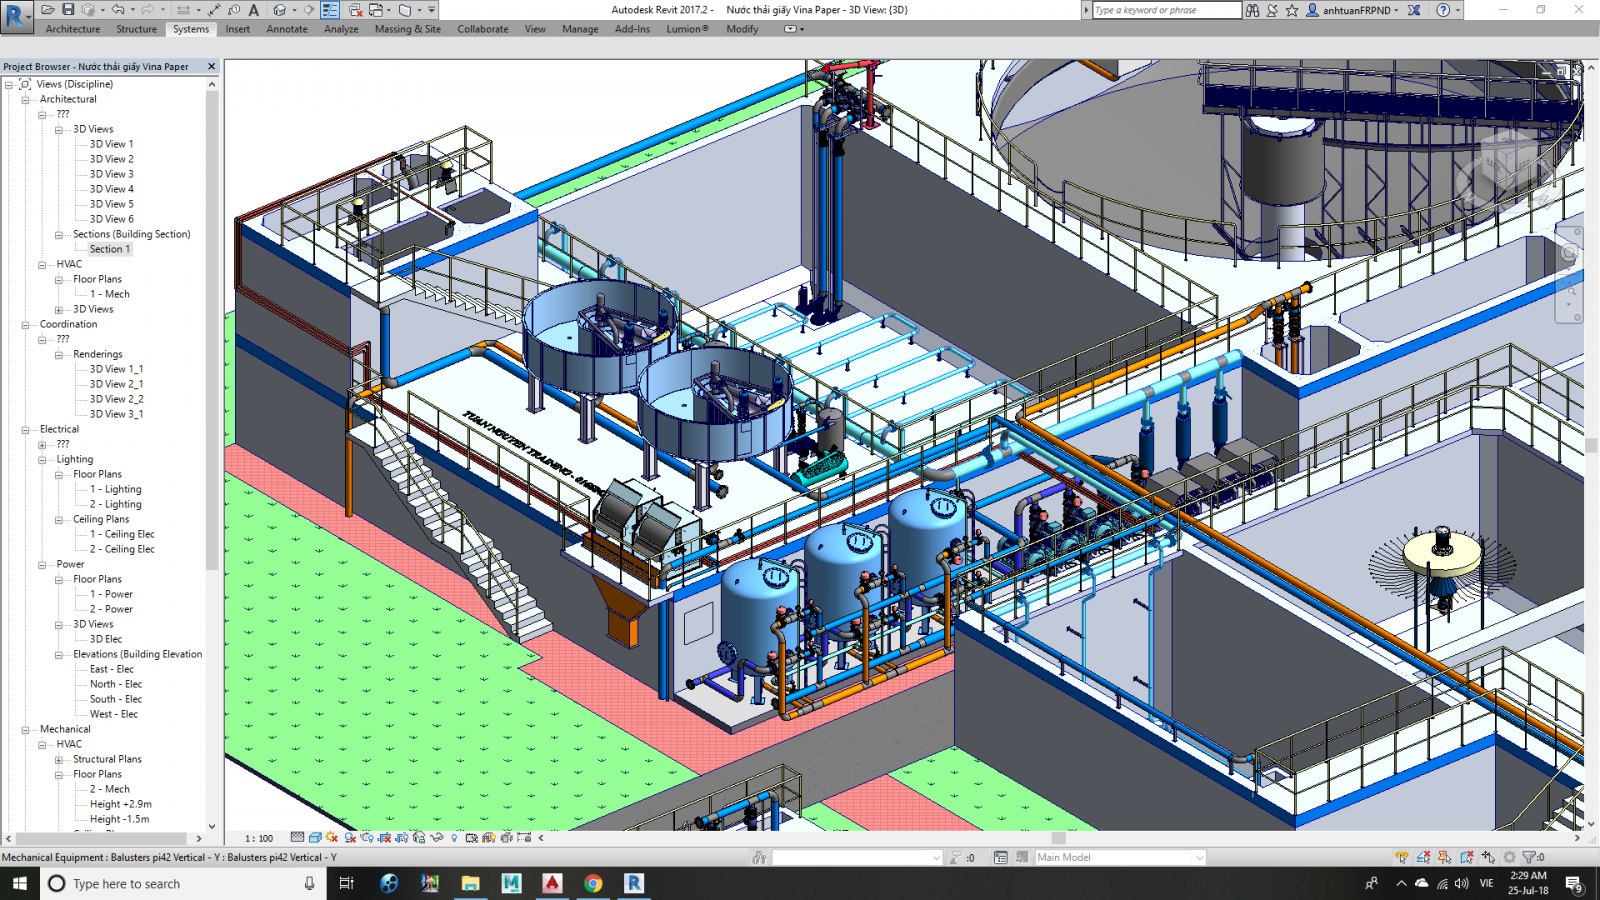Click the Open file icon in quick access toolbar
Screen dimensions: 1600x900
(47, 10)
